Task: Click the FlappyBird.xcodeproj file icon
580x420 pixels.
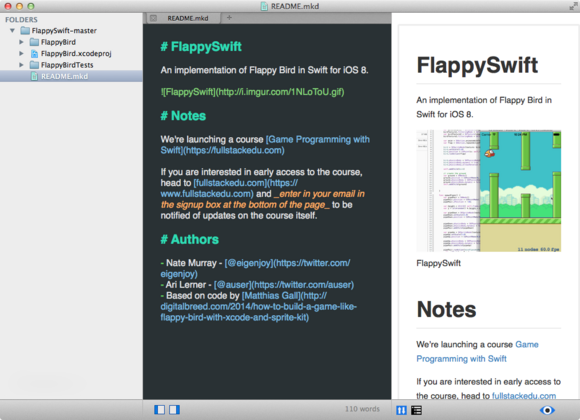Action: point(34,54)
